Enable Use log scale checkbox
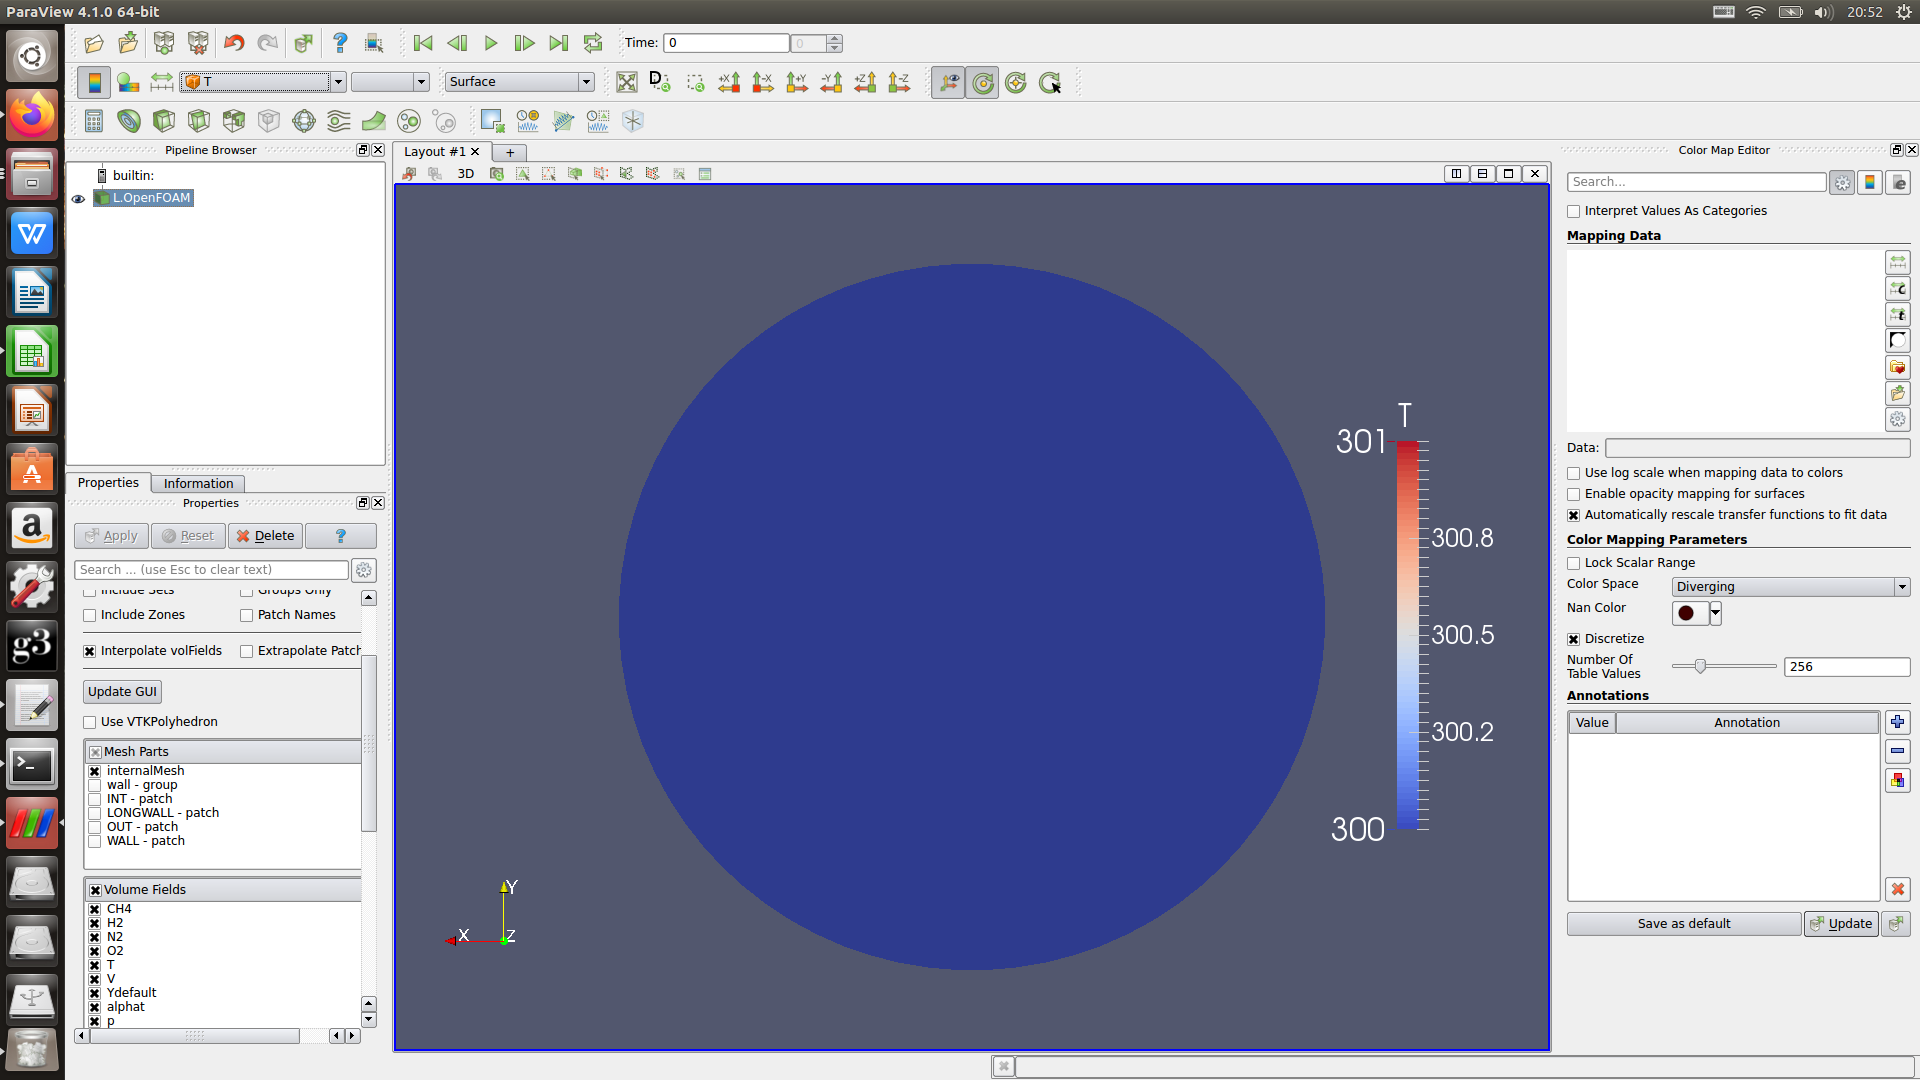The image size is (1920, 1080). pos(1574,473)
